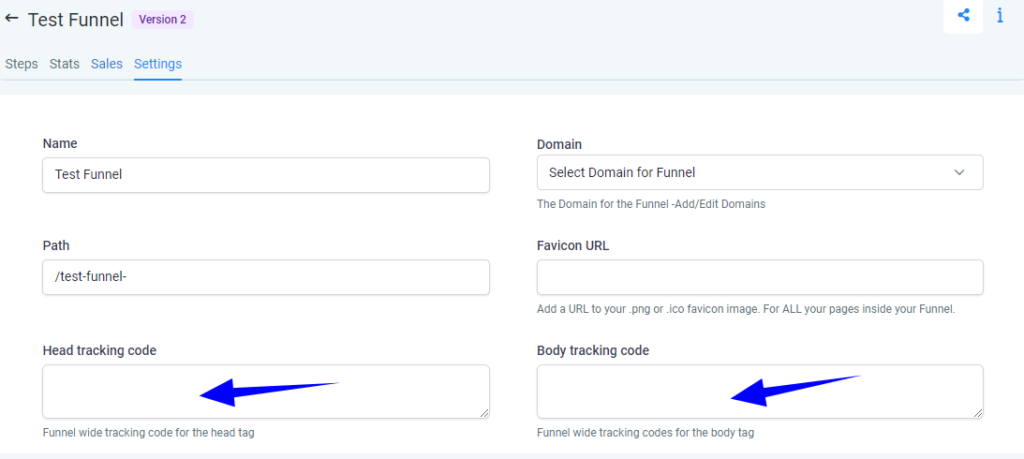Click the share icon at top right
Screen dimensions: 1024x459
pos(964,15)
